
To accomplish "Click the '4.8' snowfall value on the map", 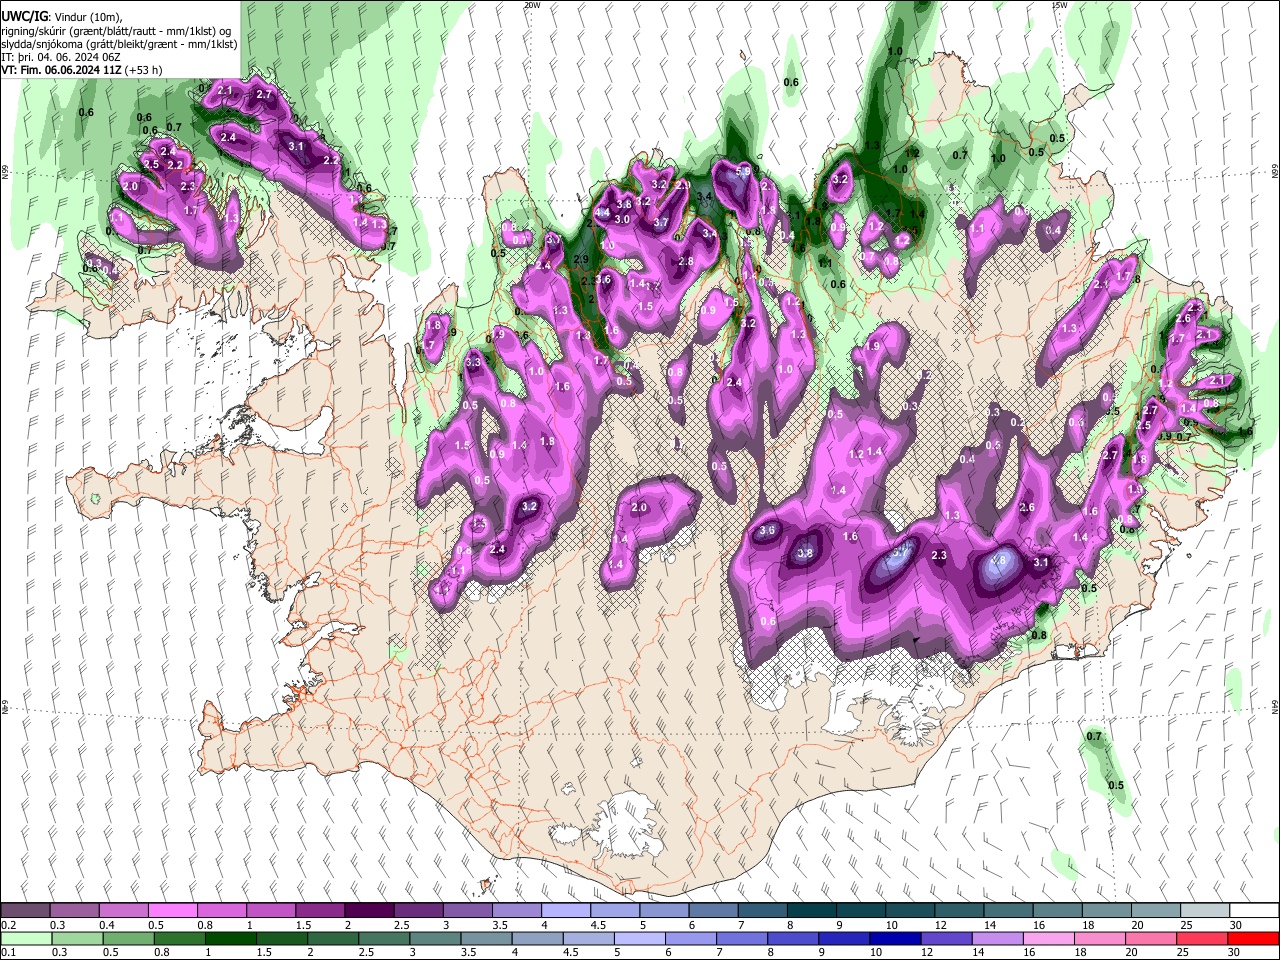I will click(997, 560).
